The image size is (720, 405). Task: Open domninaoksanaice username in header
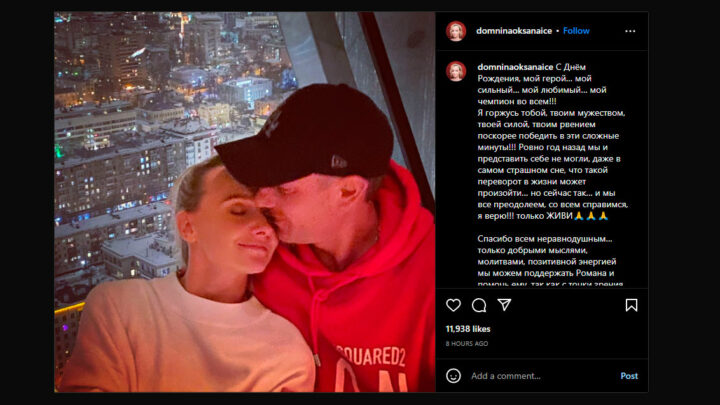pos(514,31)
